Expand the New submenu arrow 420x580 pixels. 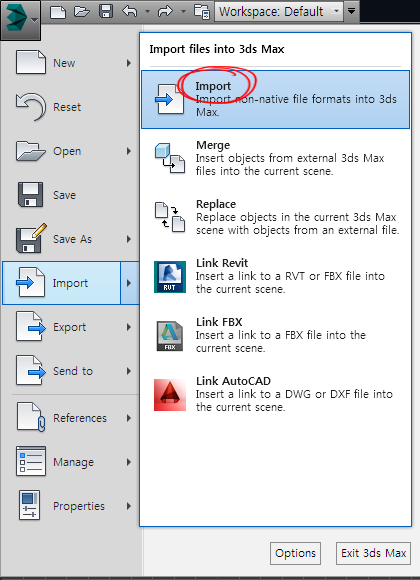[129, 63]
